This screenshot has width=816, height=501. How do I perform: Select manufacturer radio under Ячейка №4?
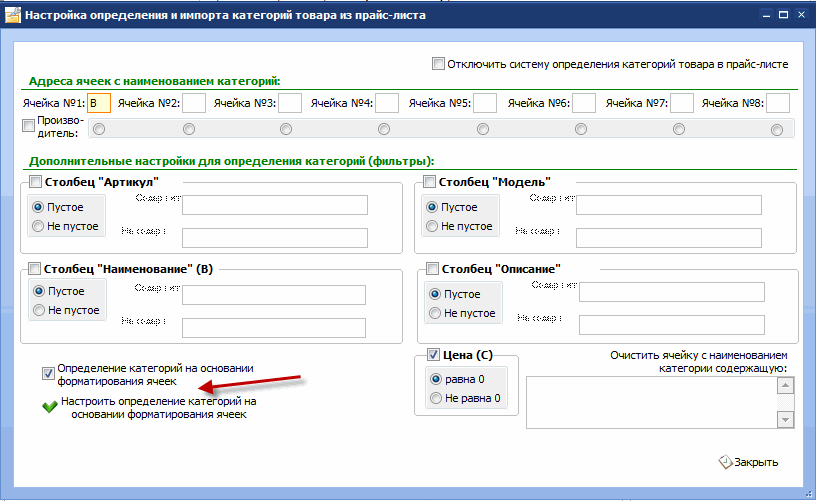pyautogui.click(x=384, y=129)
